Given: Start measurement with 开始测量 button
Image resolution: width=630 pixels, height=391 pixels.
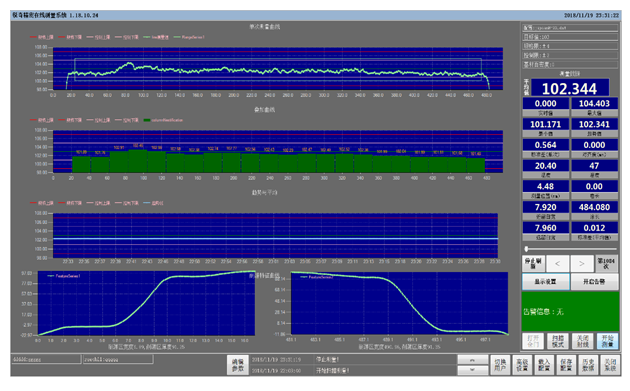Looking at the screenshot, I should (607, 341).
